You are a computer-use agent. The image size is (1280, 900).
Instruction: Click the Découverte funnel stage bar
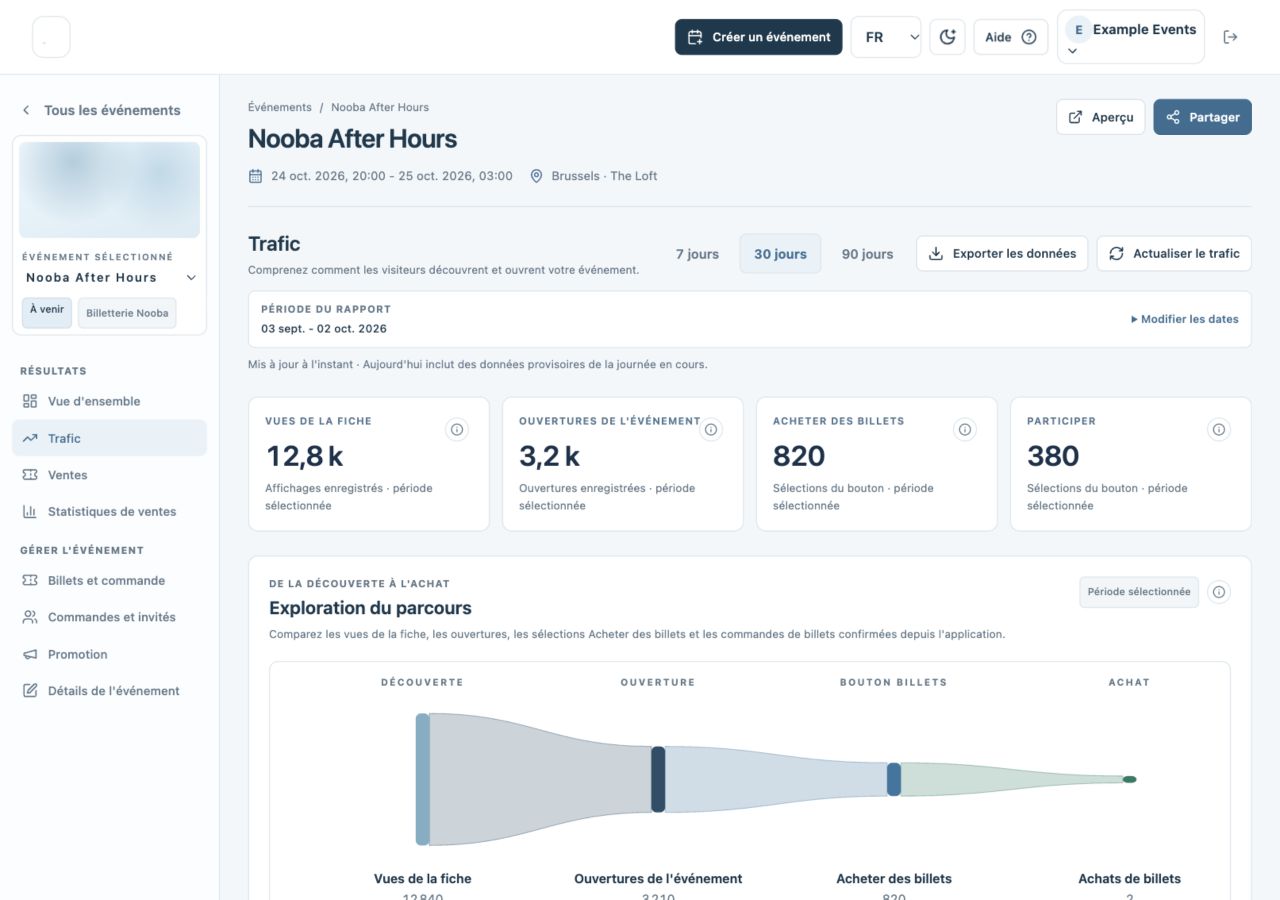(x=423, y=779)
